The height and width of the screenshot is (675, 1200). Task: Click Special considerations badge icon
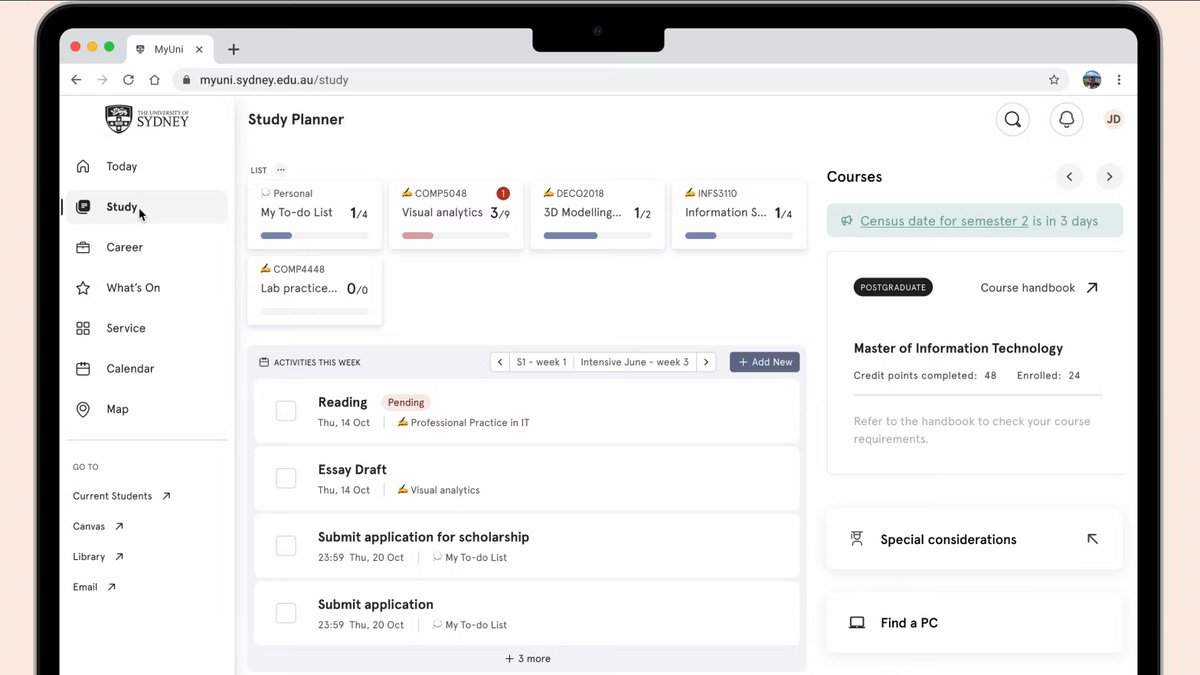857,539
